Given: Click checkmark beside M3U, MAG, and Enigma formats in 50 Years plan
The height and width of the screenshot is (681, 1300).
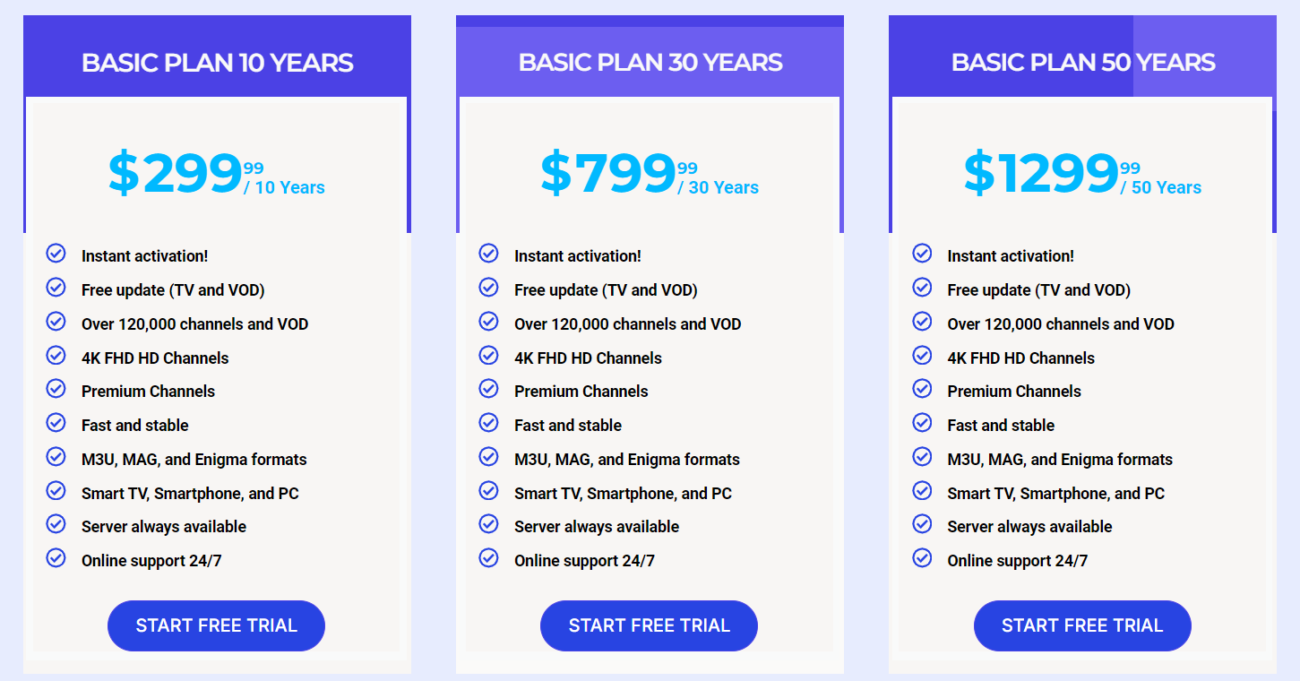Looking at the screenshot, I should [922, 457].
